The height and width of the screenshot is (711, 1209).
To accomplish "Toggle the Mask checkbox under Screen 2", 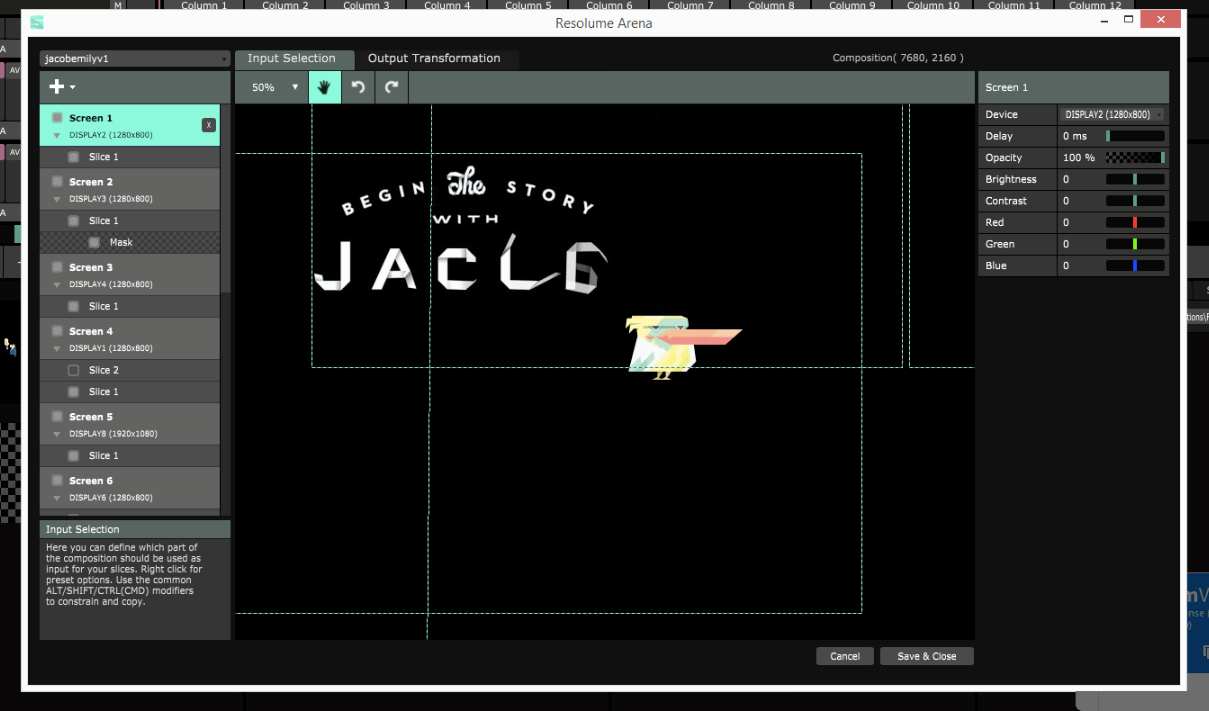I will 94,242.
